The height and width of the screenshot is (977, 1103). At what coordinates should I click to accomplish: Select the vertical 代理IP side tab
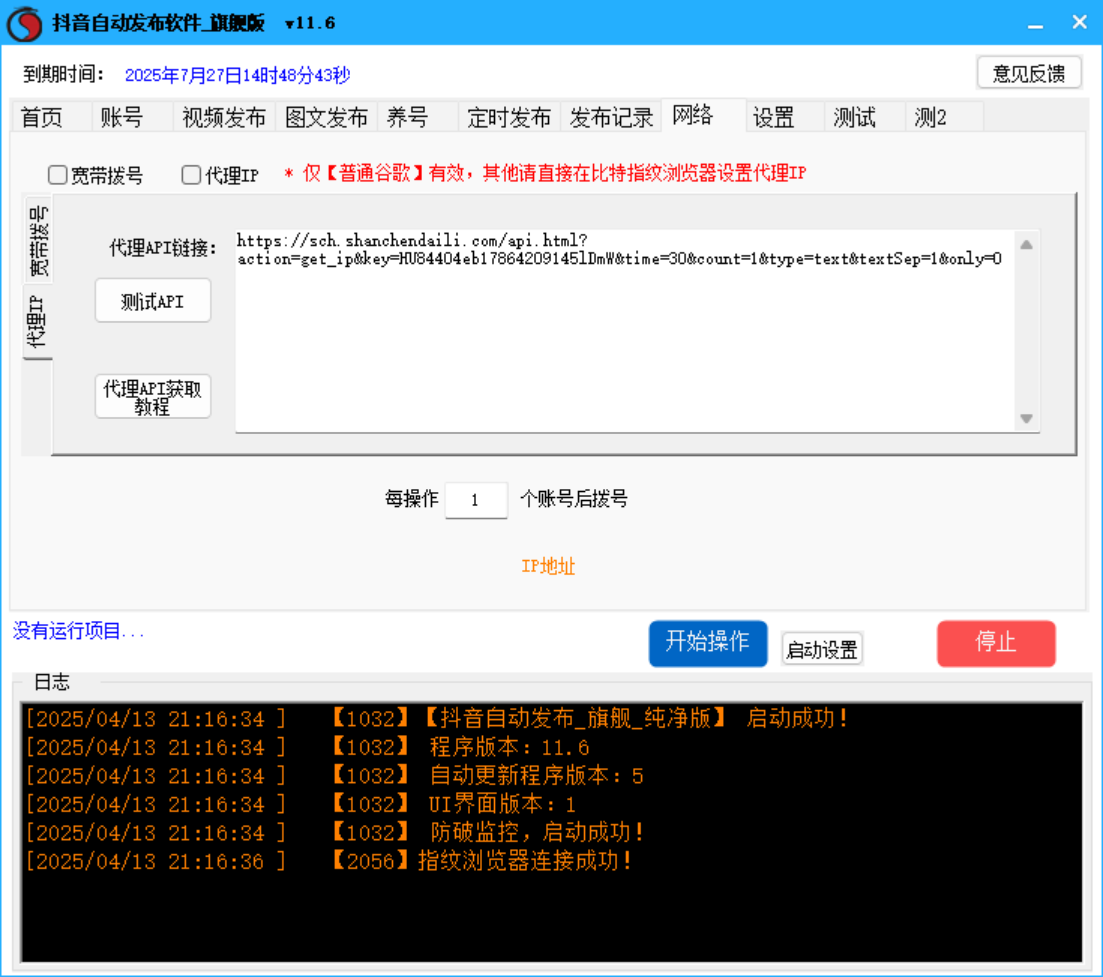tap(37, 322)
